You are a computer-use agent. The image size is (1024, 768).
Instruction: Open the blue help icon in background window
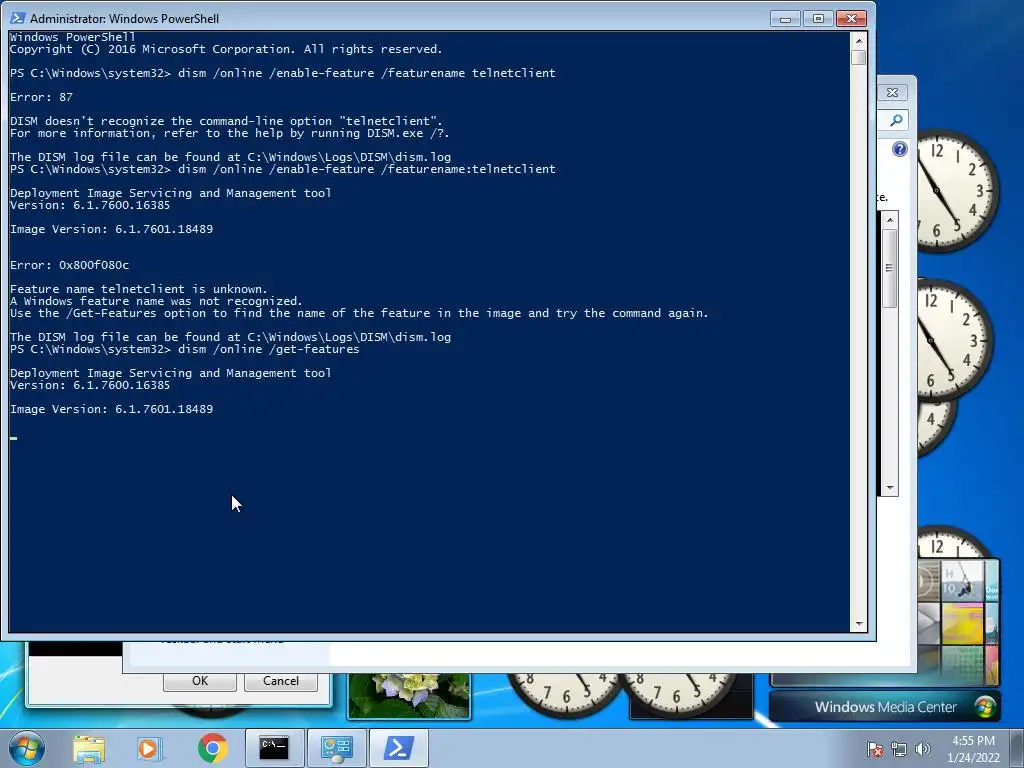coord(900,150)
